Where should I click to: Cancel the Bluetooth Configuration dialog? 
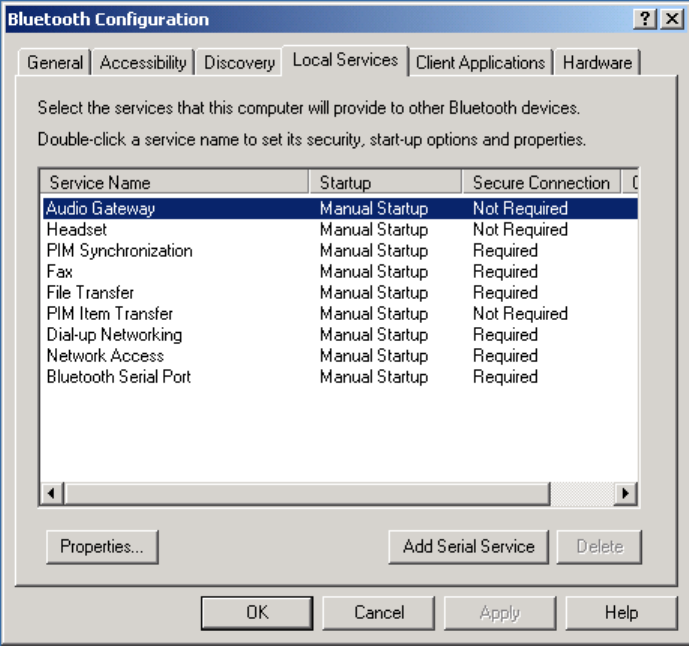379,613
